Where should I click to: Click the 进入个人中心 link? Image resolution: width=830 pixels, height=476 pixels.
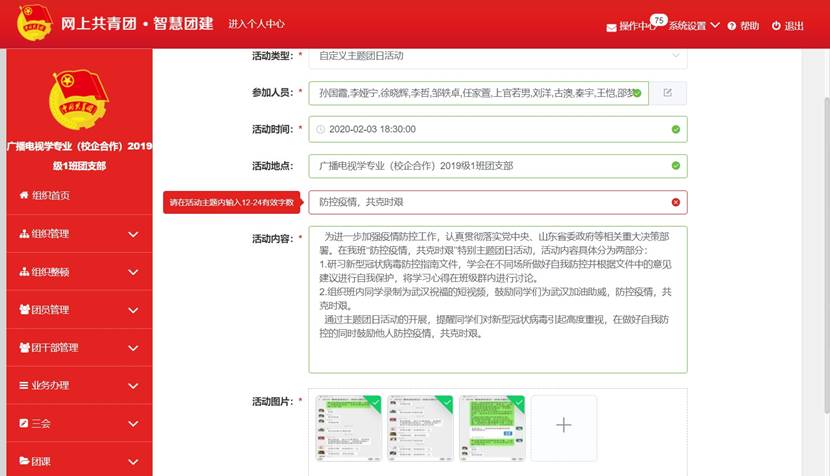click(x=257, y=24)
